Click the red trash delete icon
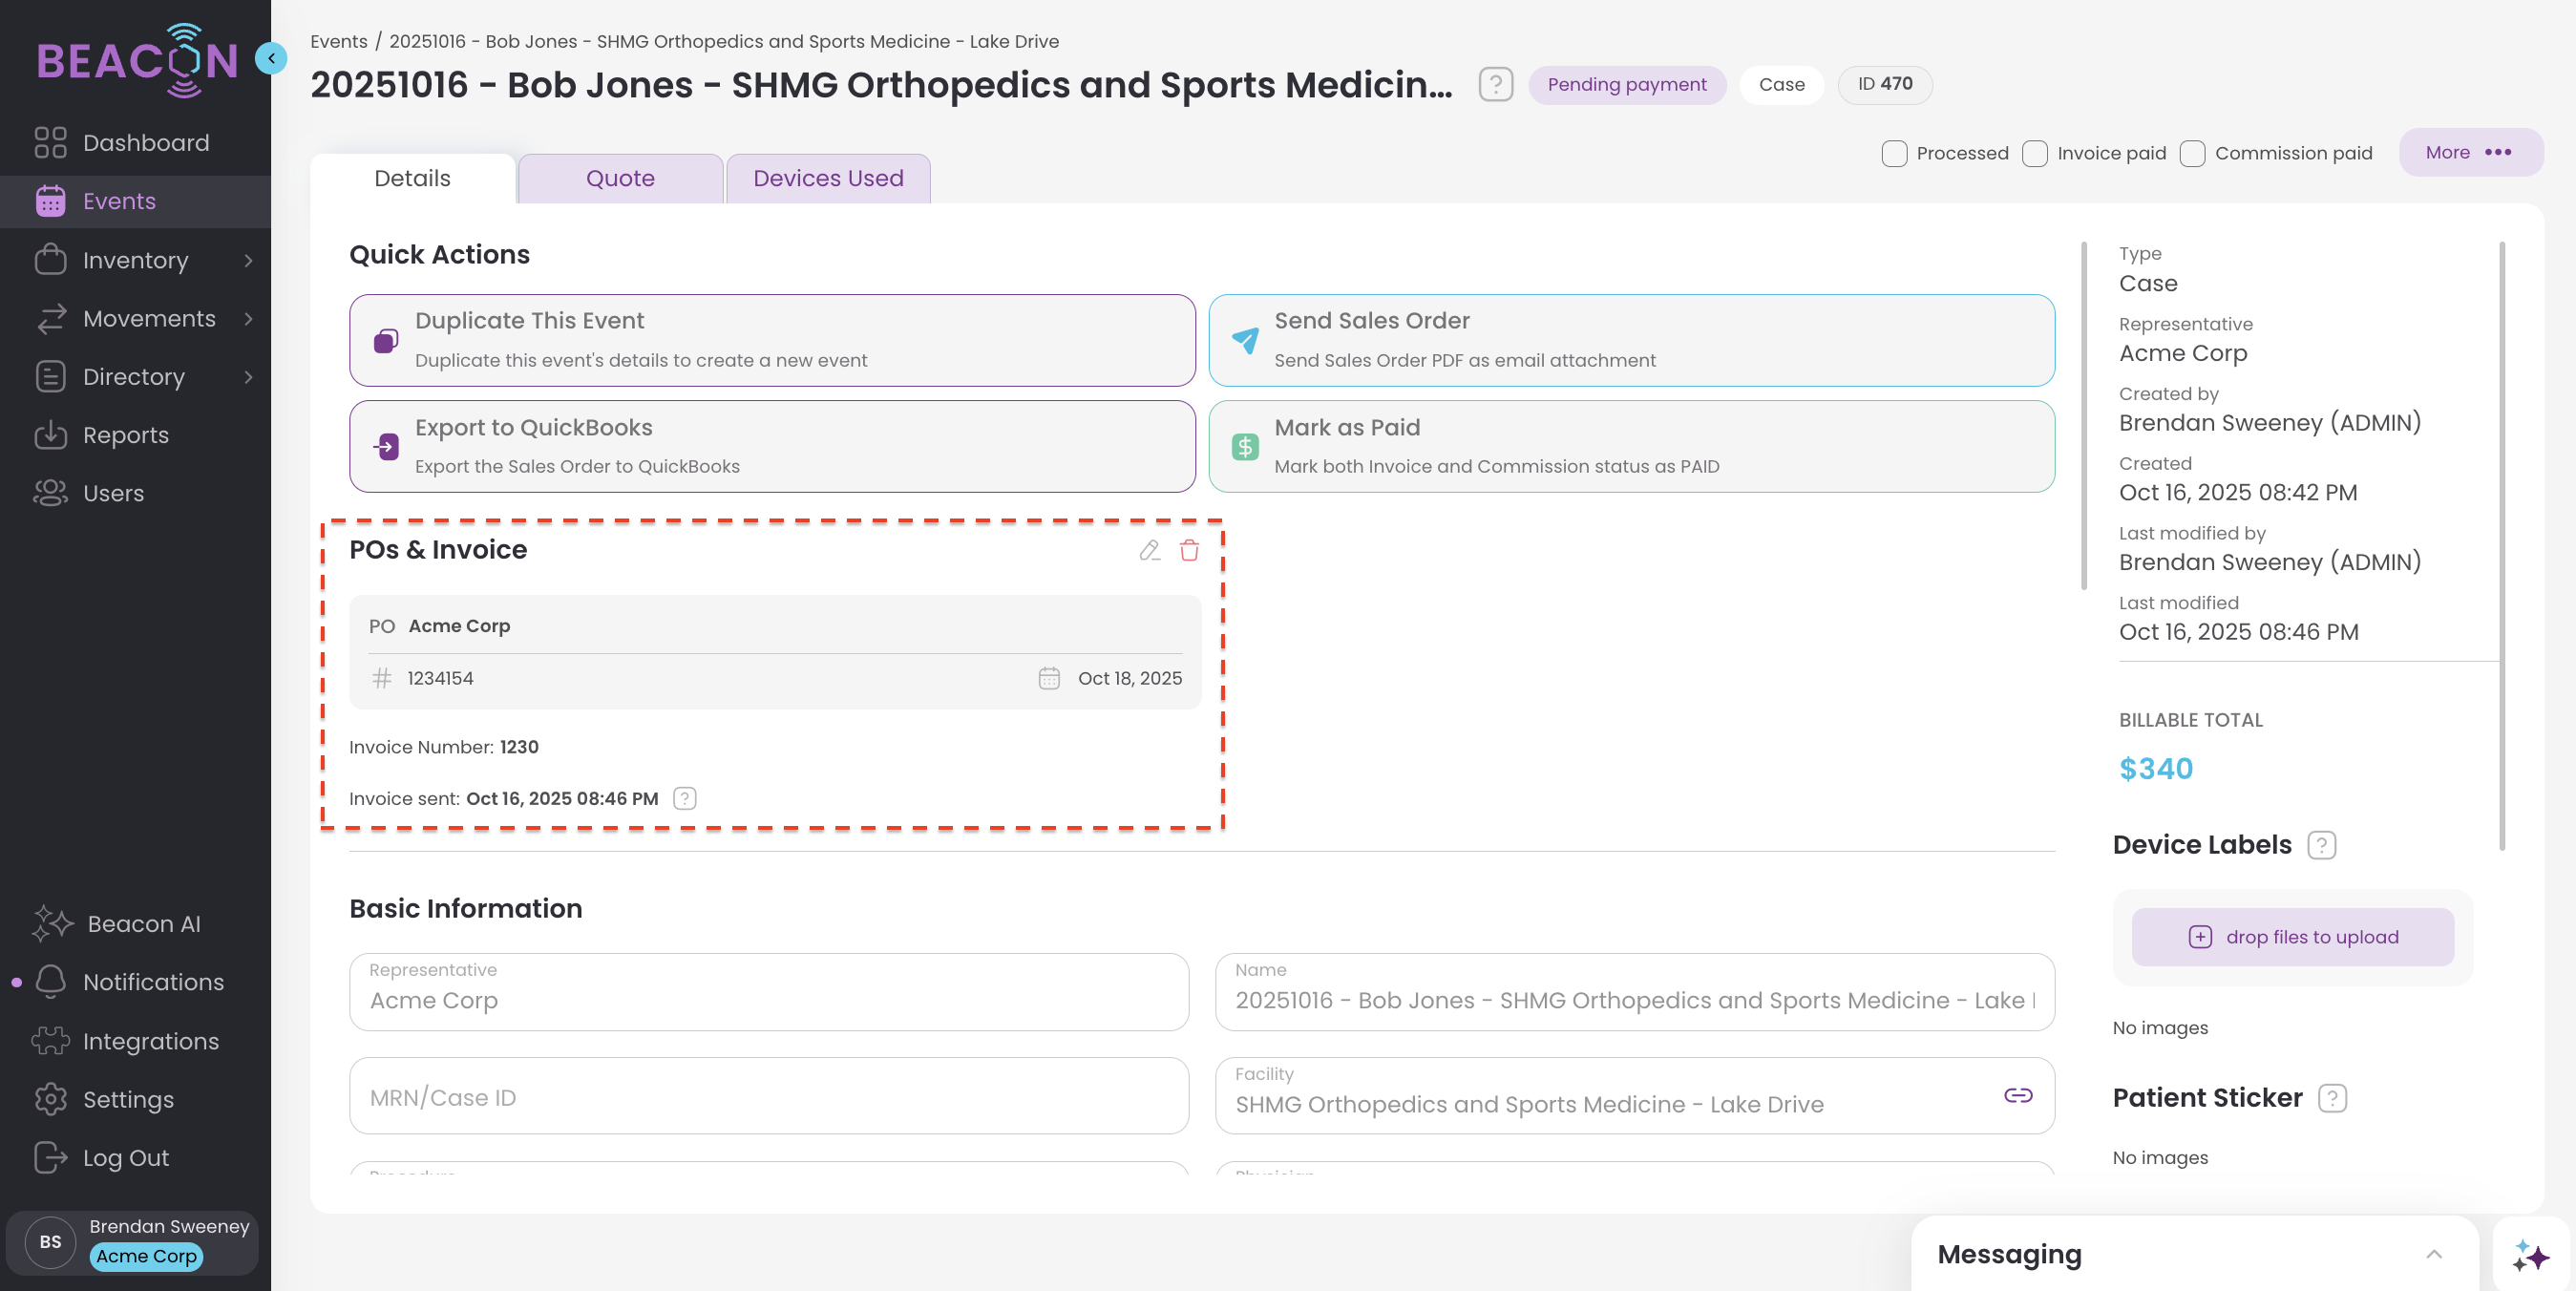 coord(1189,550)
